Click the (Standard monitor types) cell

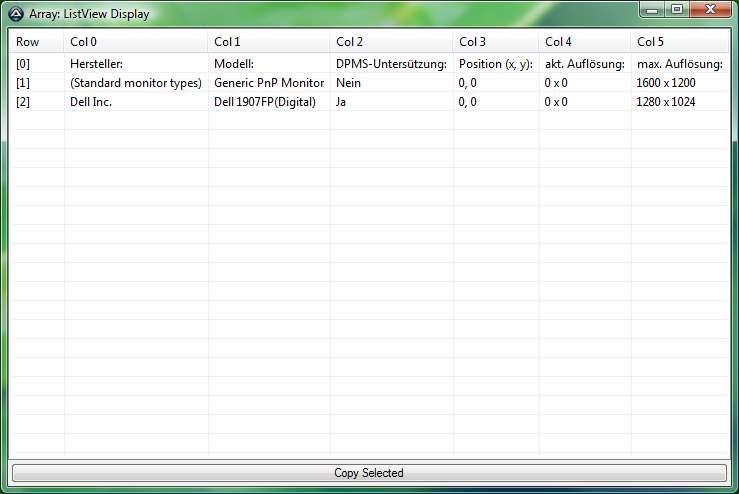point(136,83)
